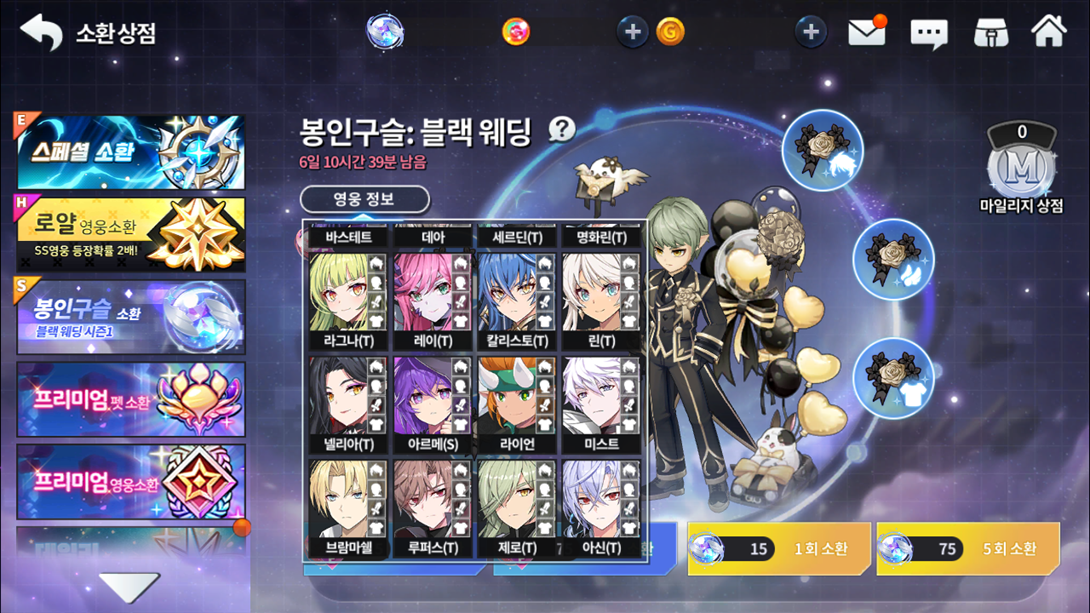Select the 라그나(T) hero portrait
The width and height of the screenshot is (1090, 613).
point(349,300)
